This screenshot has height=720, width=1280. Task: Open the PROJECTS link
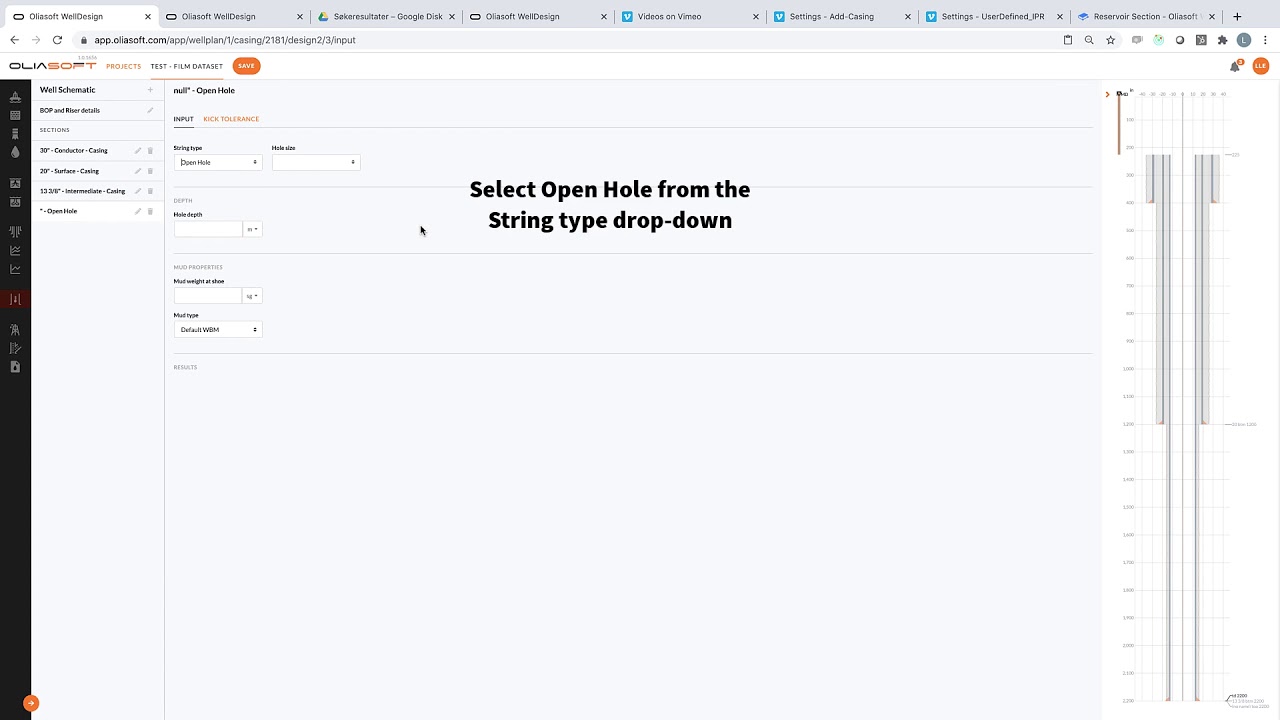pos(124,66)
